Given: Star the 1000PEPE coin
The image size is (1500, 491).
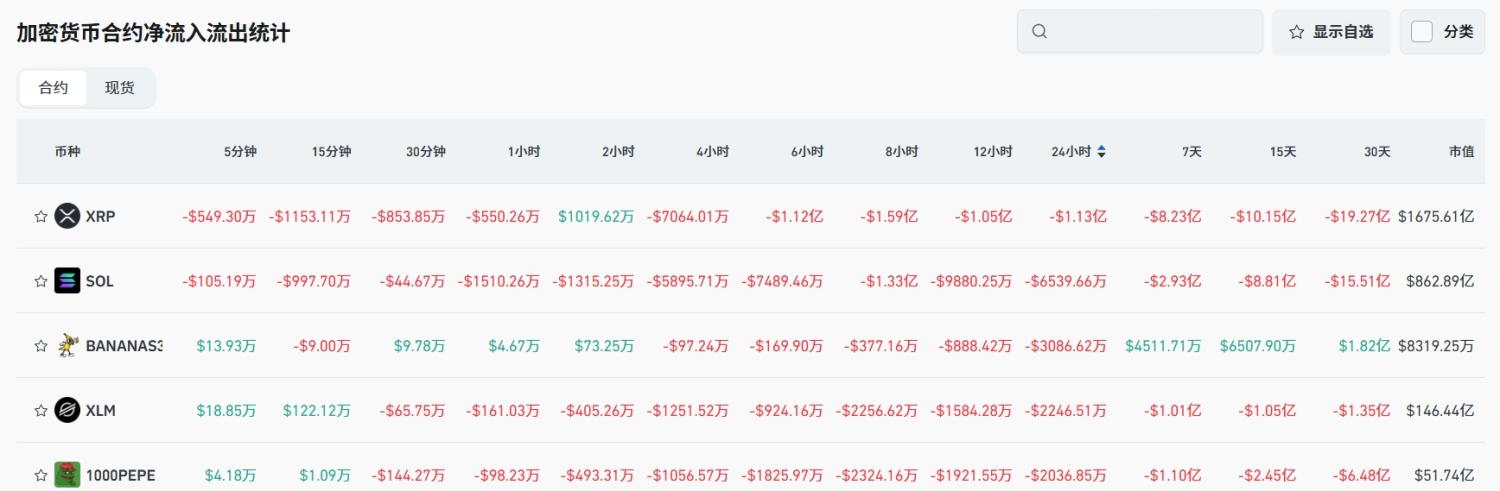Looking at the screenshot, I should click(41, 475).
